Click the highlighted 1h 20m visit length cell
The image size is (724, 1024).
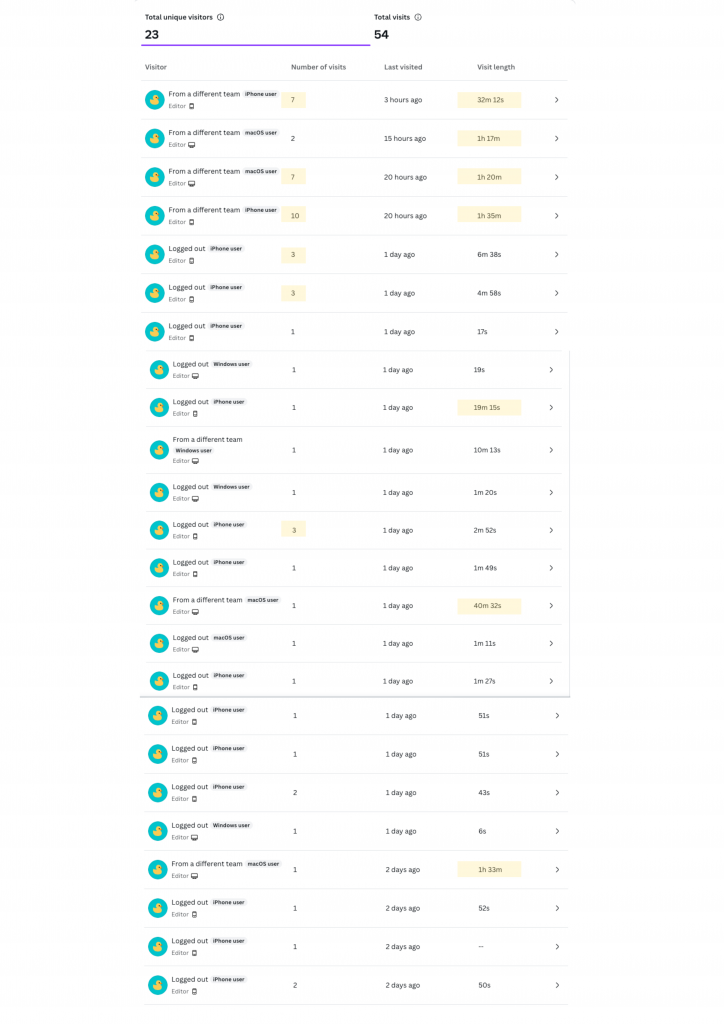click(489, 177)
